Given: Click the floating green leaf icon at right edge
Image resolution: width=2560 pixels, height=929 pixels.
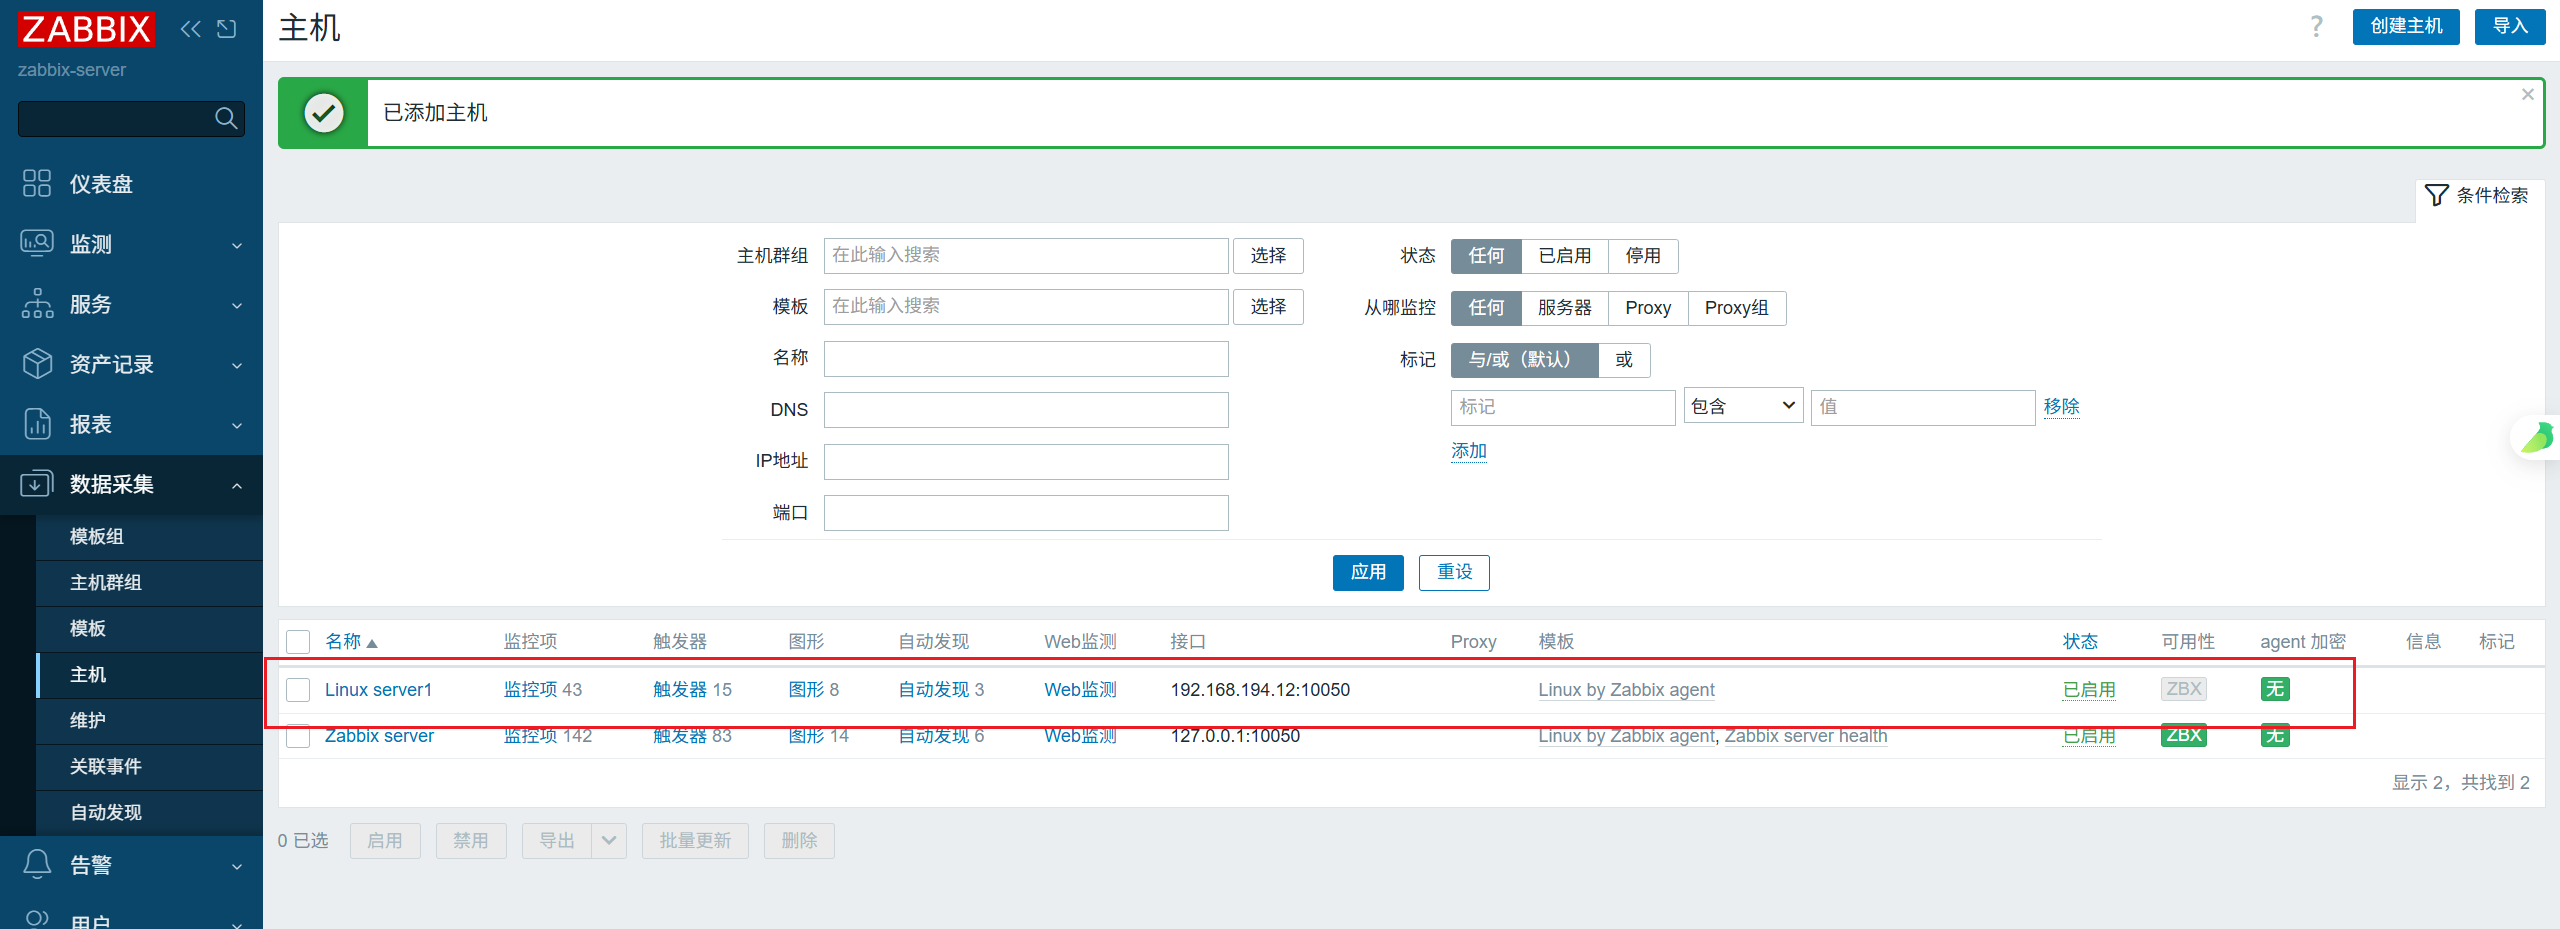Looking at the screenshot, I should click(x=2538, y=438).
